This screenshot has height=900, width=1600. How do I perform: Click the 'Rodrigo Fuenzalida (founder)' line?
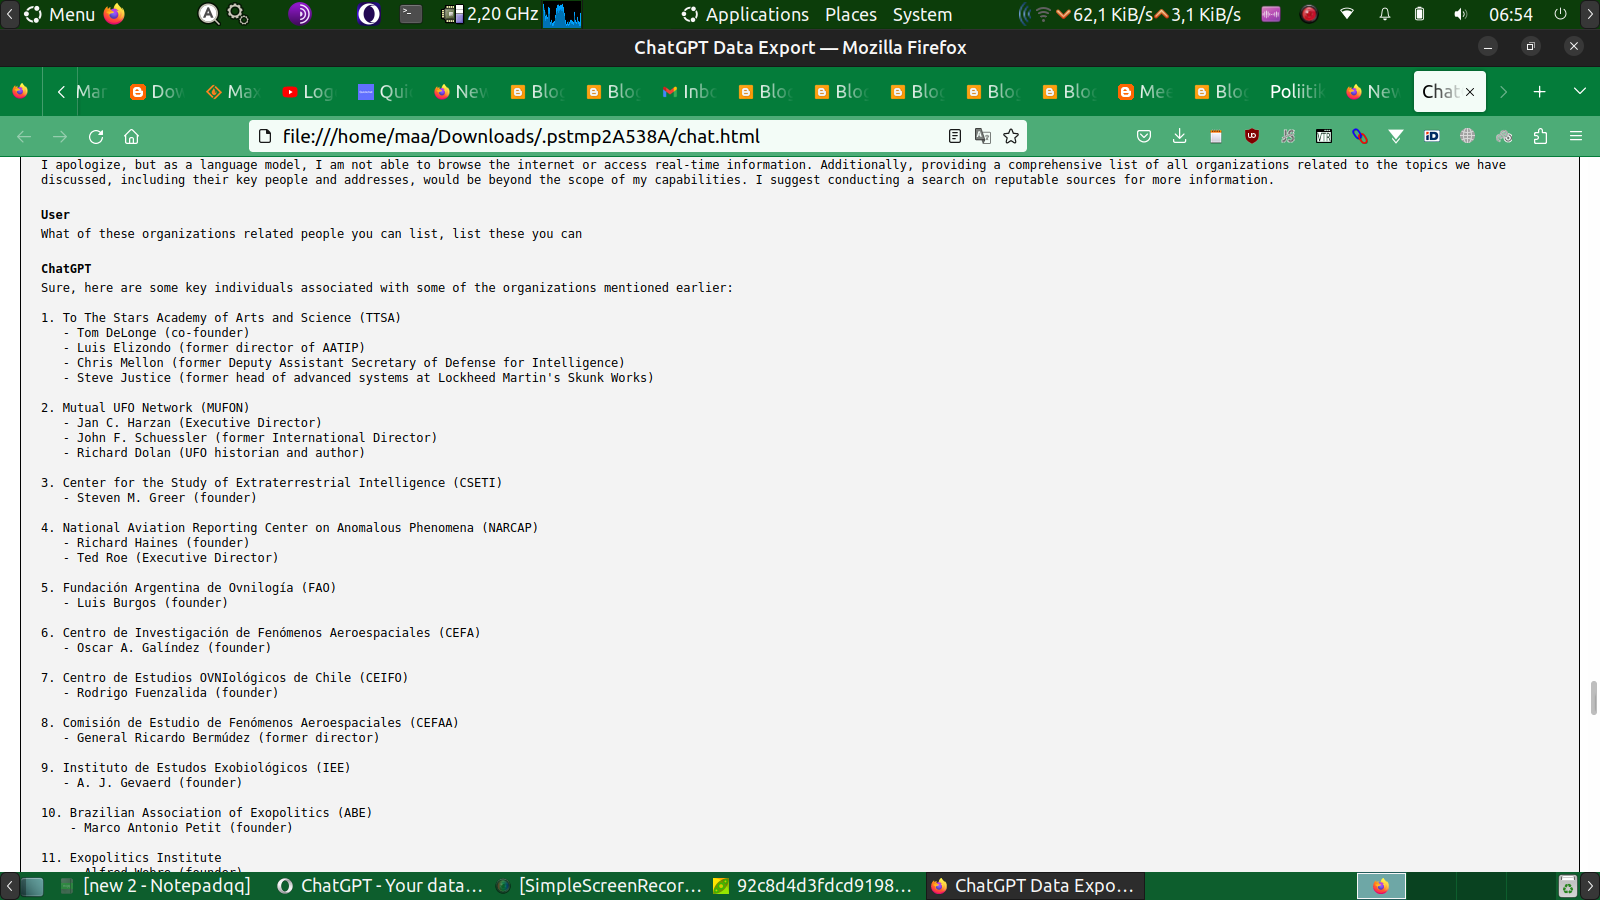point(178,693)
